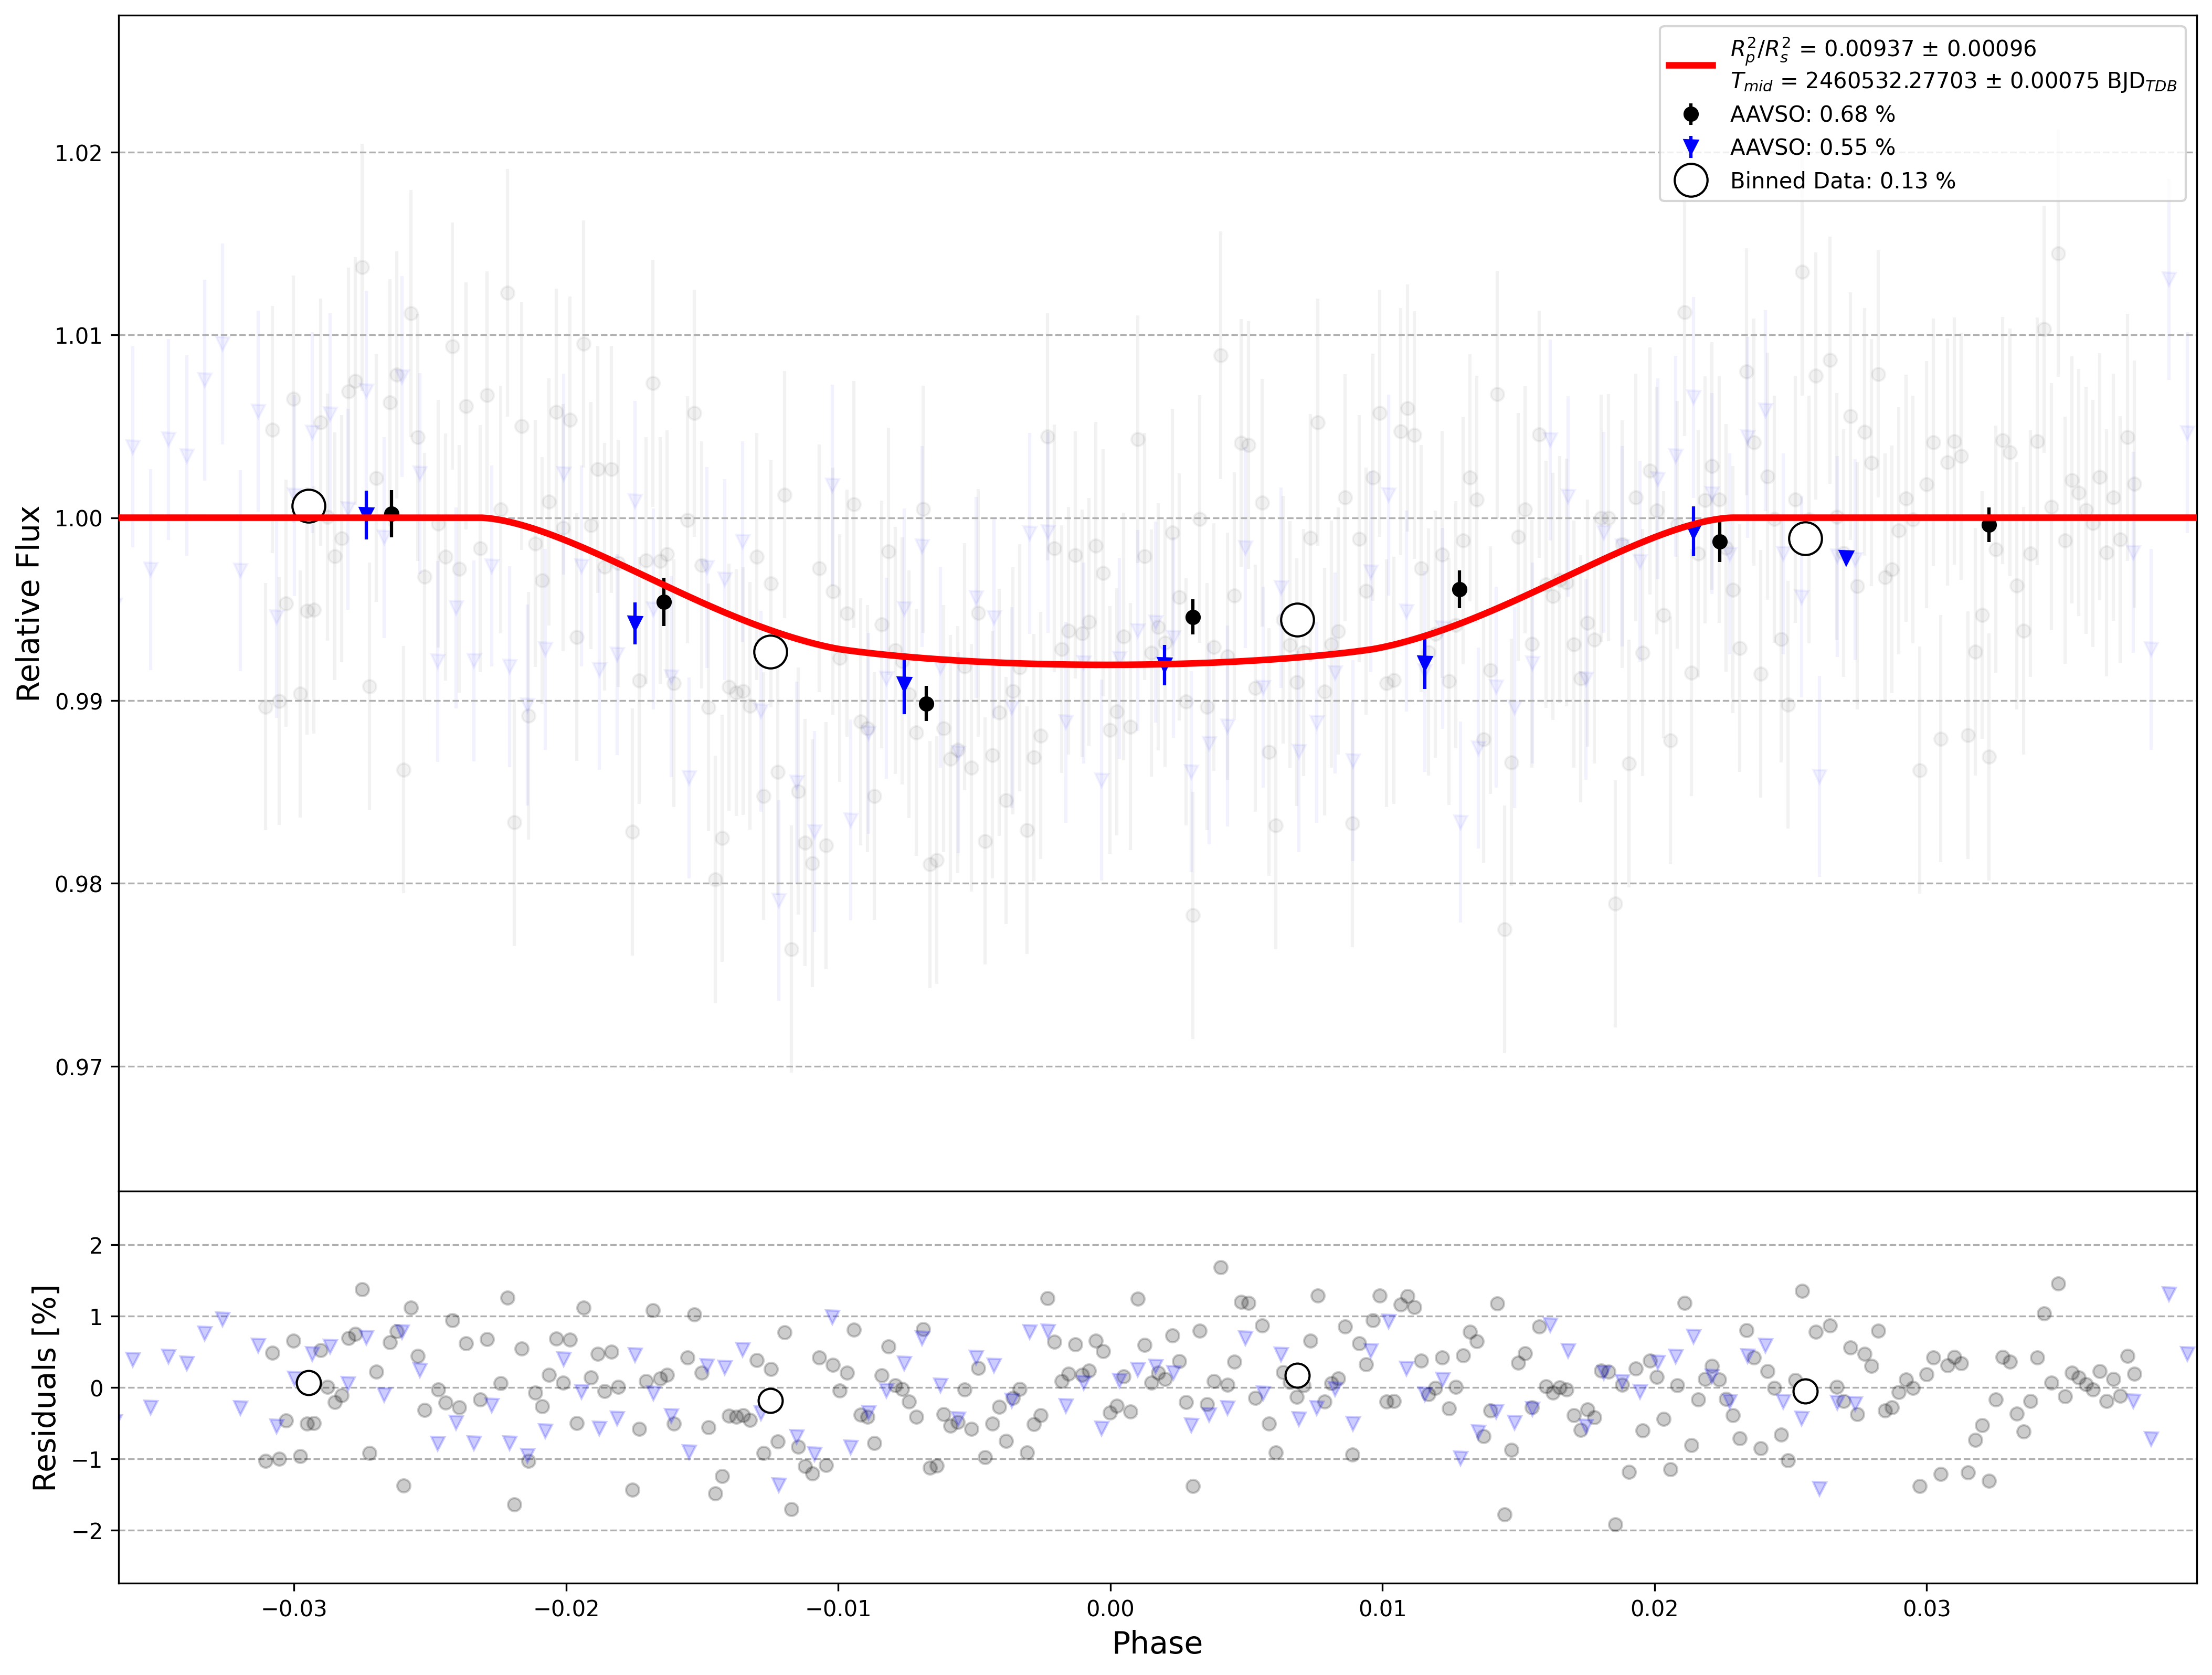Click the flux binned circle near phase 0.007
This screenshot has width=2212, height=1675.
[1297, 620]
